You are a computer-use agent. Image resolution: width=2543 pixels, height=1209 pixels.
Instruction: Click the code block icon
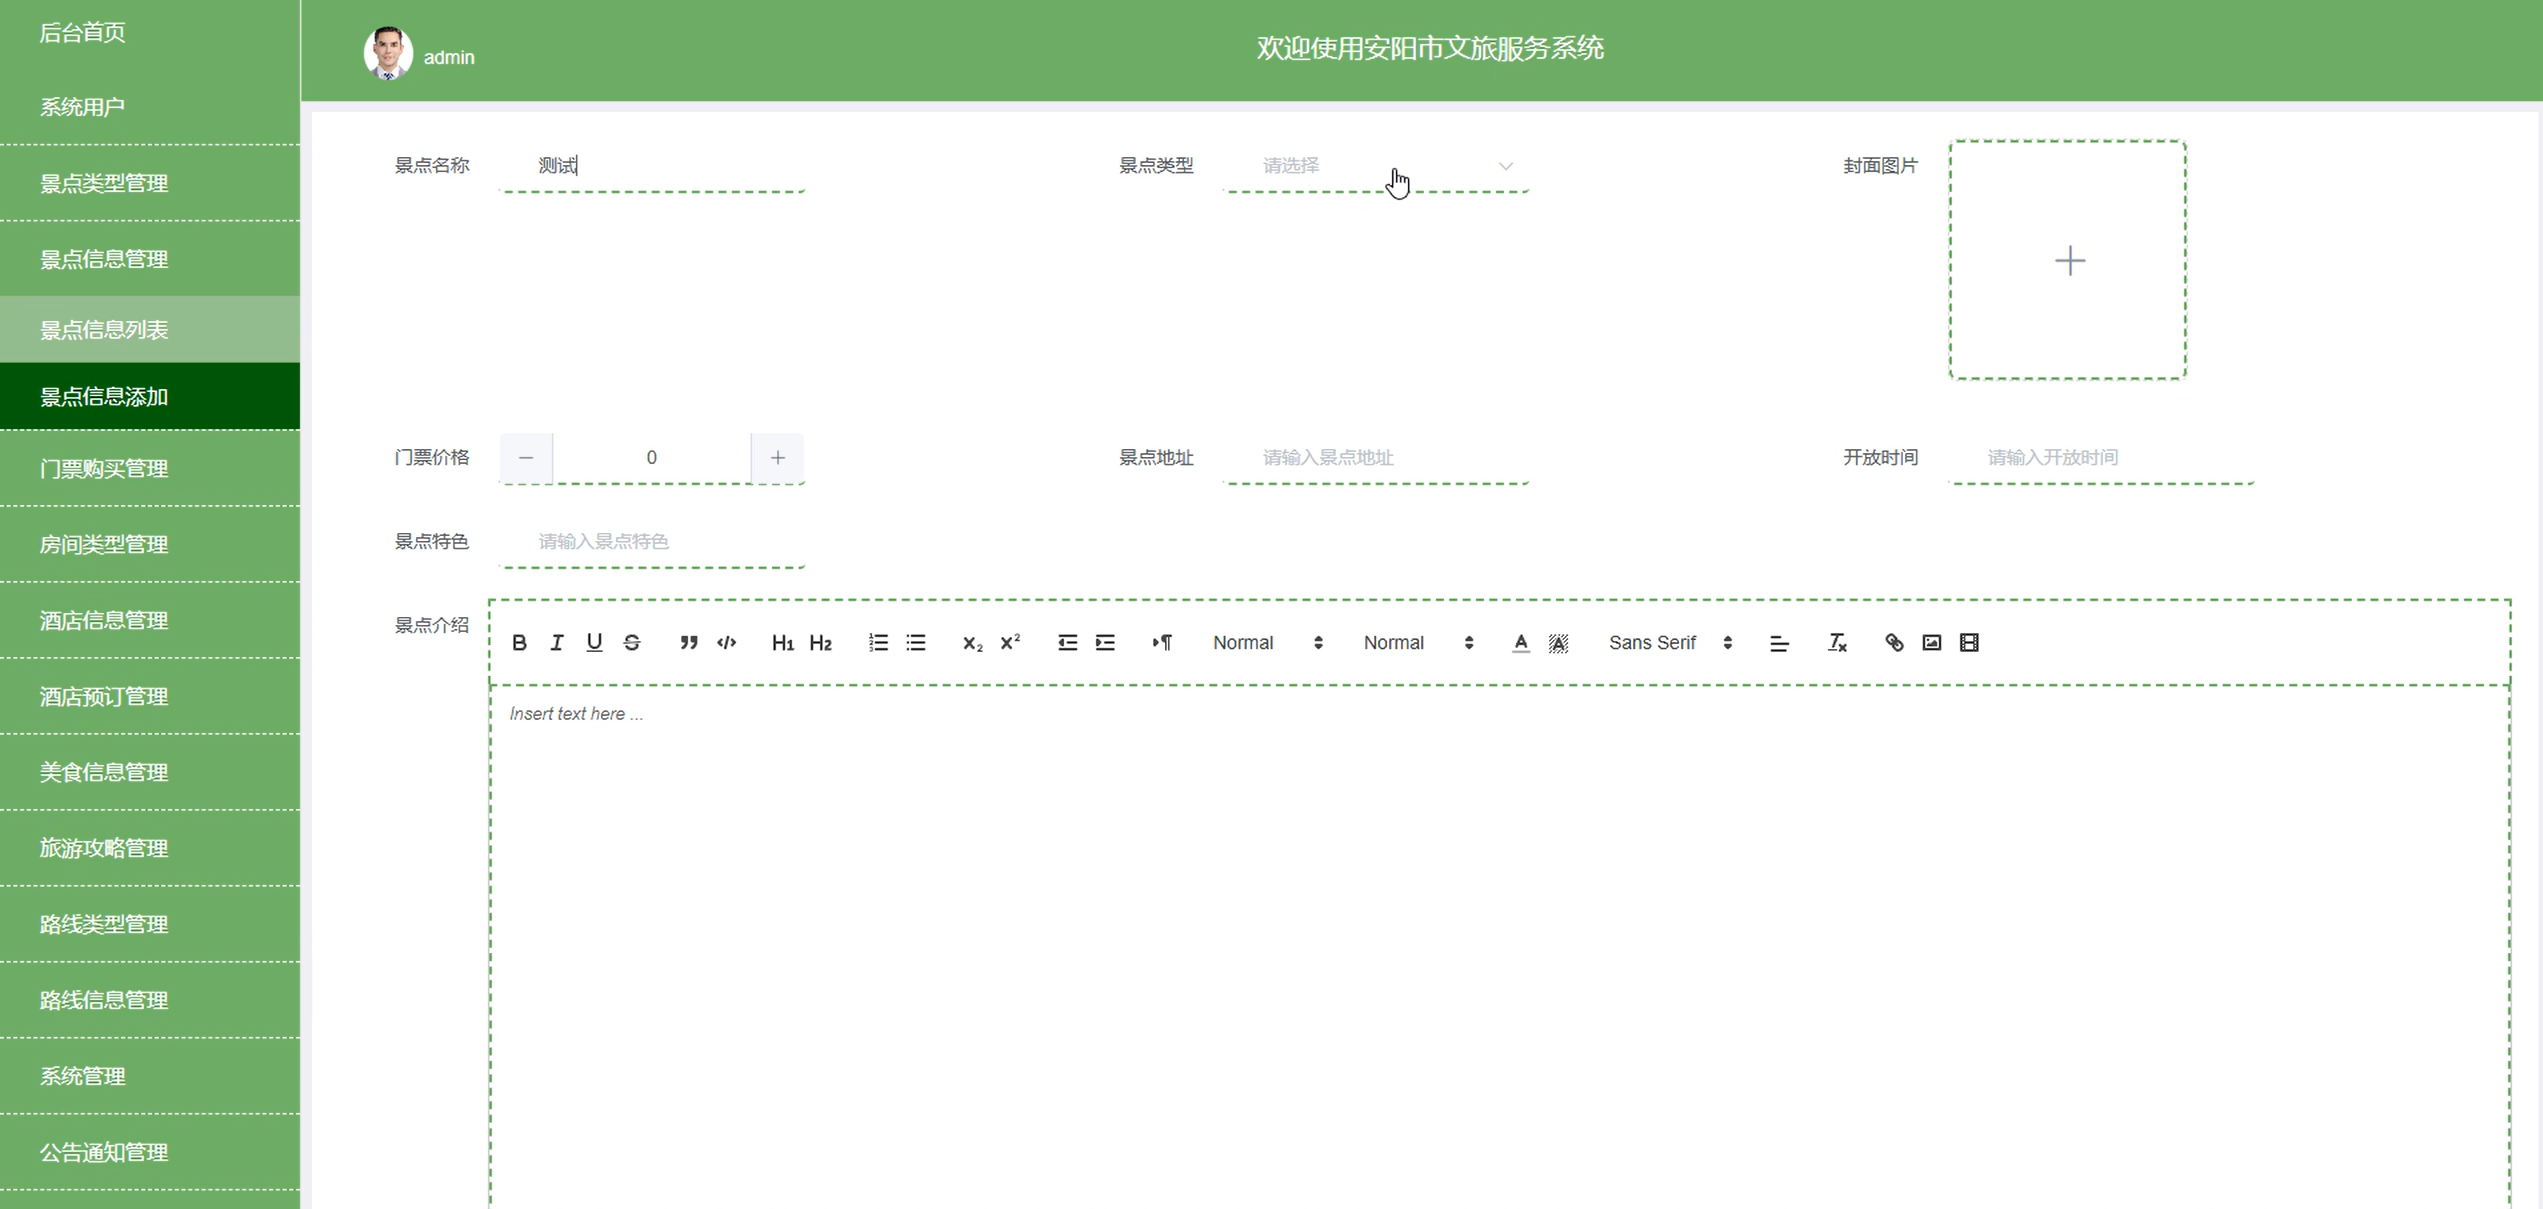coord(727,643)
